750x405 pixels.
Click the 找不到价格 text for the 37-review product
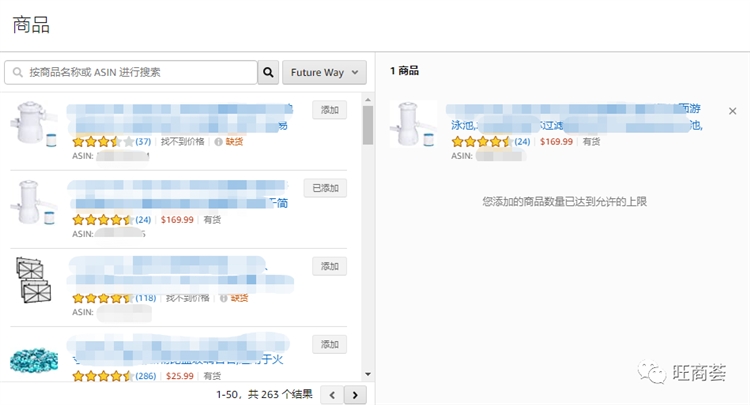pos(182,142)
